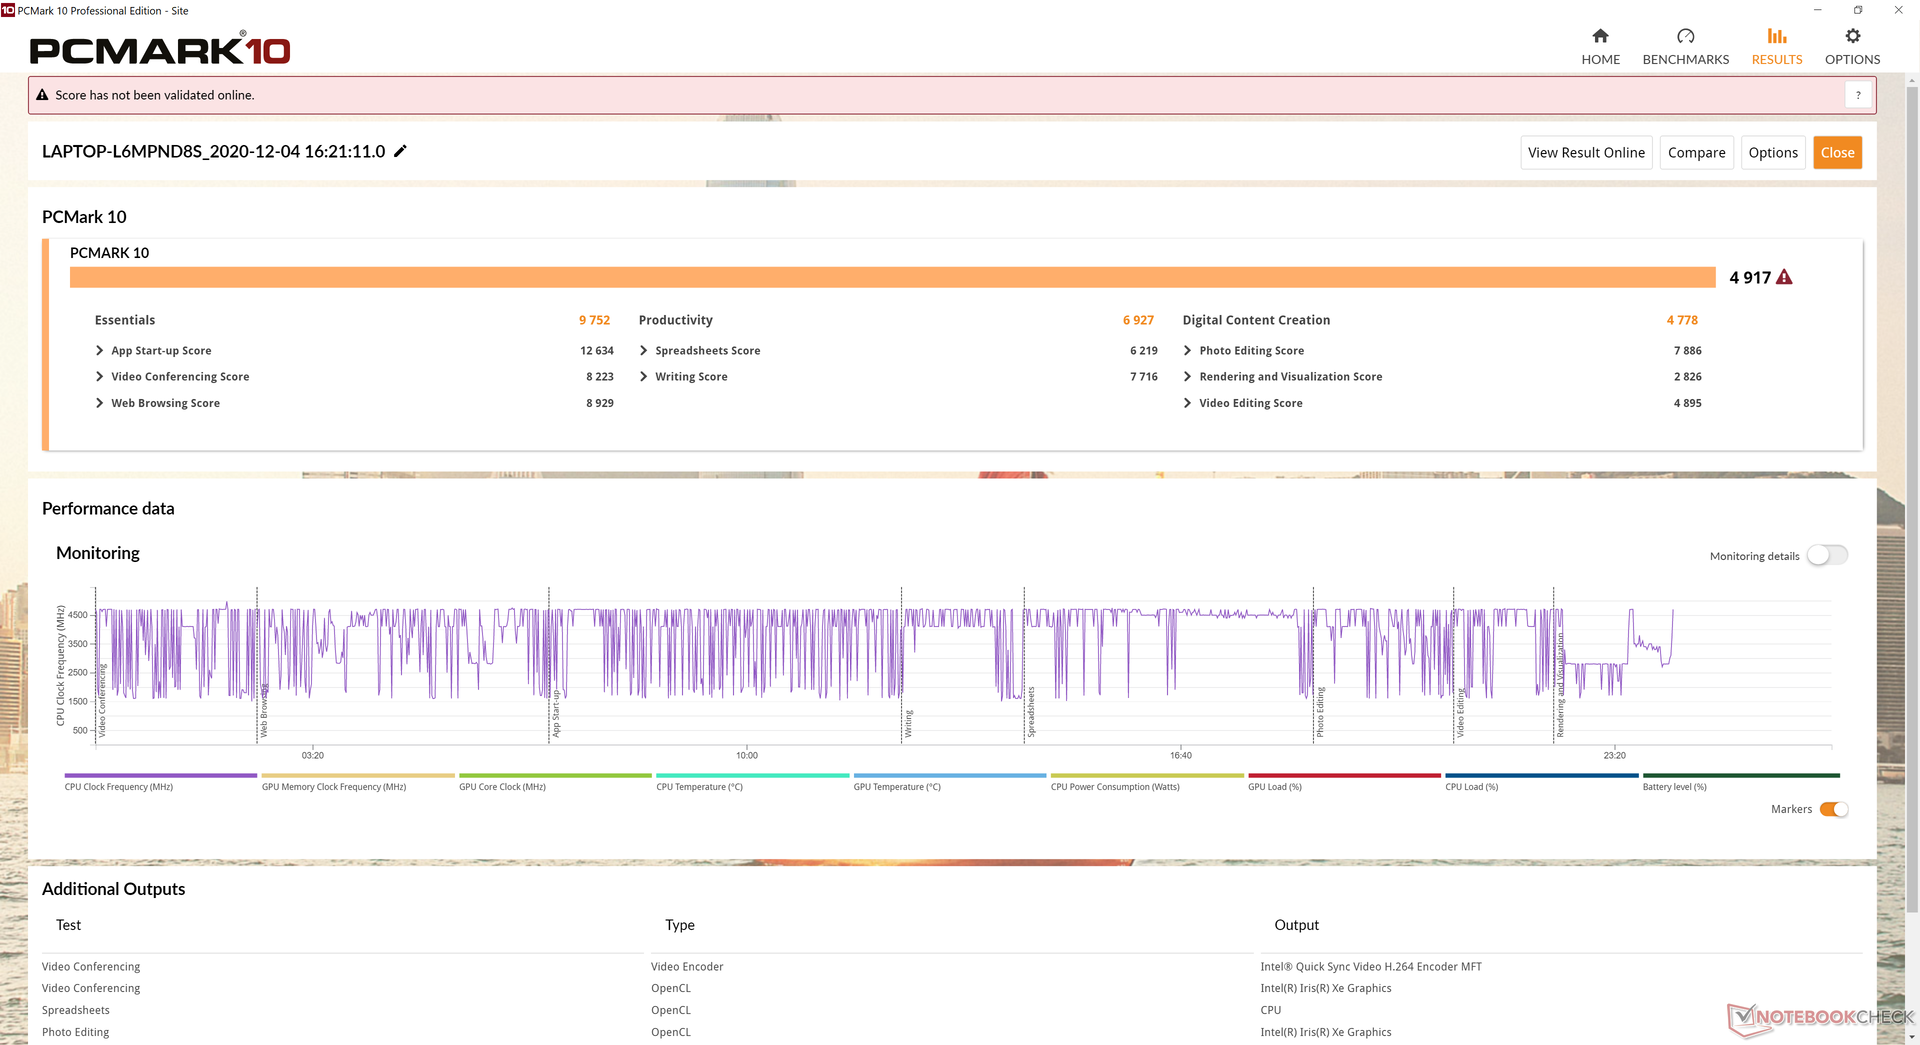Click the orange PCMARK 10 score bar
The width and height of the screenshot is (1920, 1045).
tap(892, 277)
